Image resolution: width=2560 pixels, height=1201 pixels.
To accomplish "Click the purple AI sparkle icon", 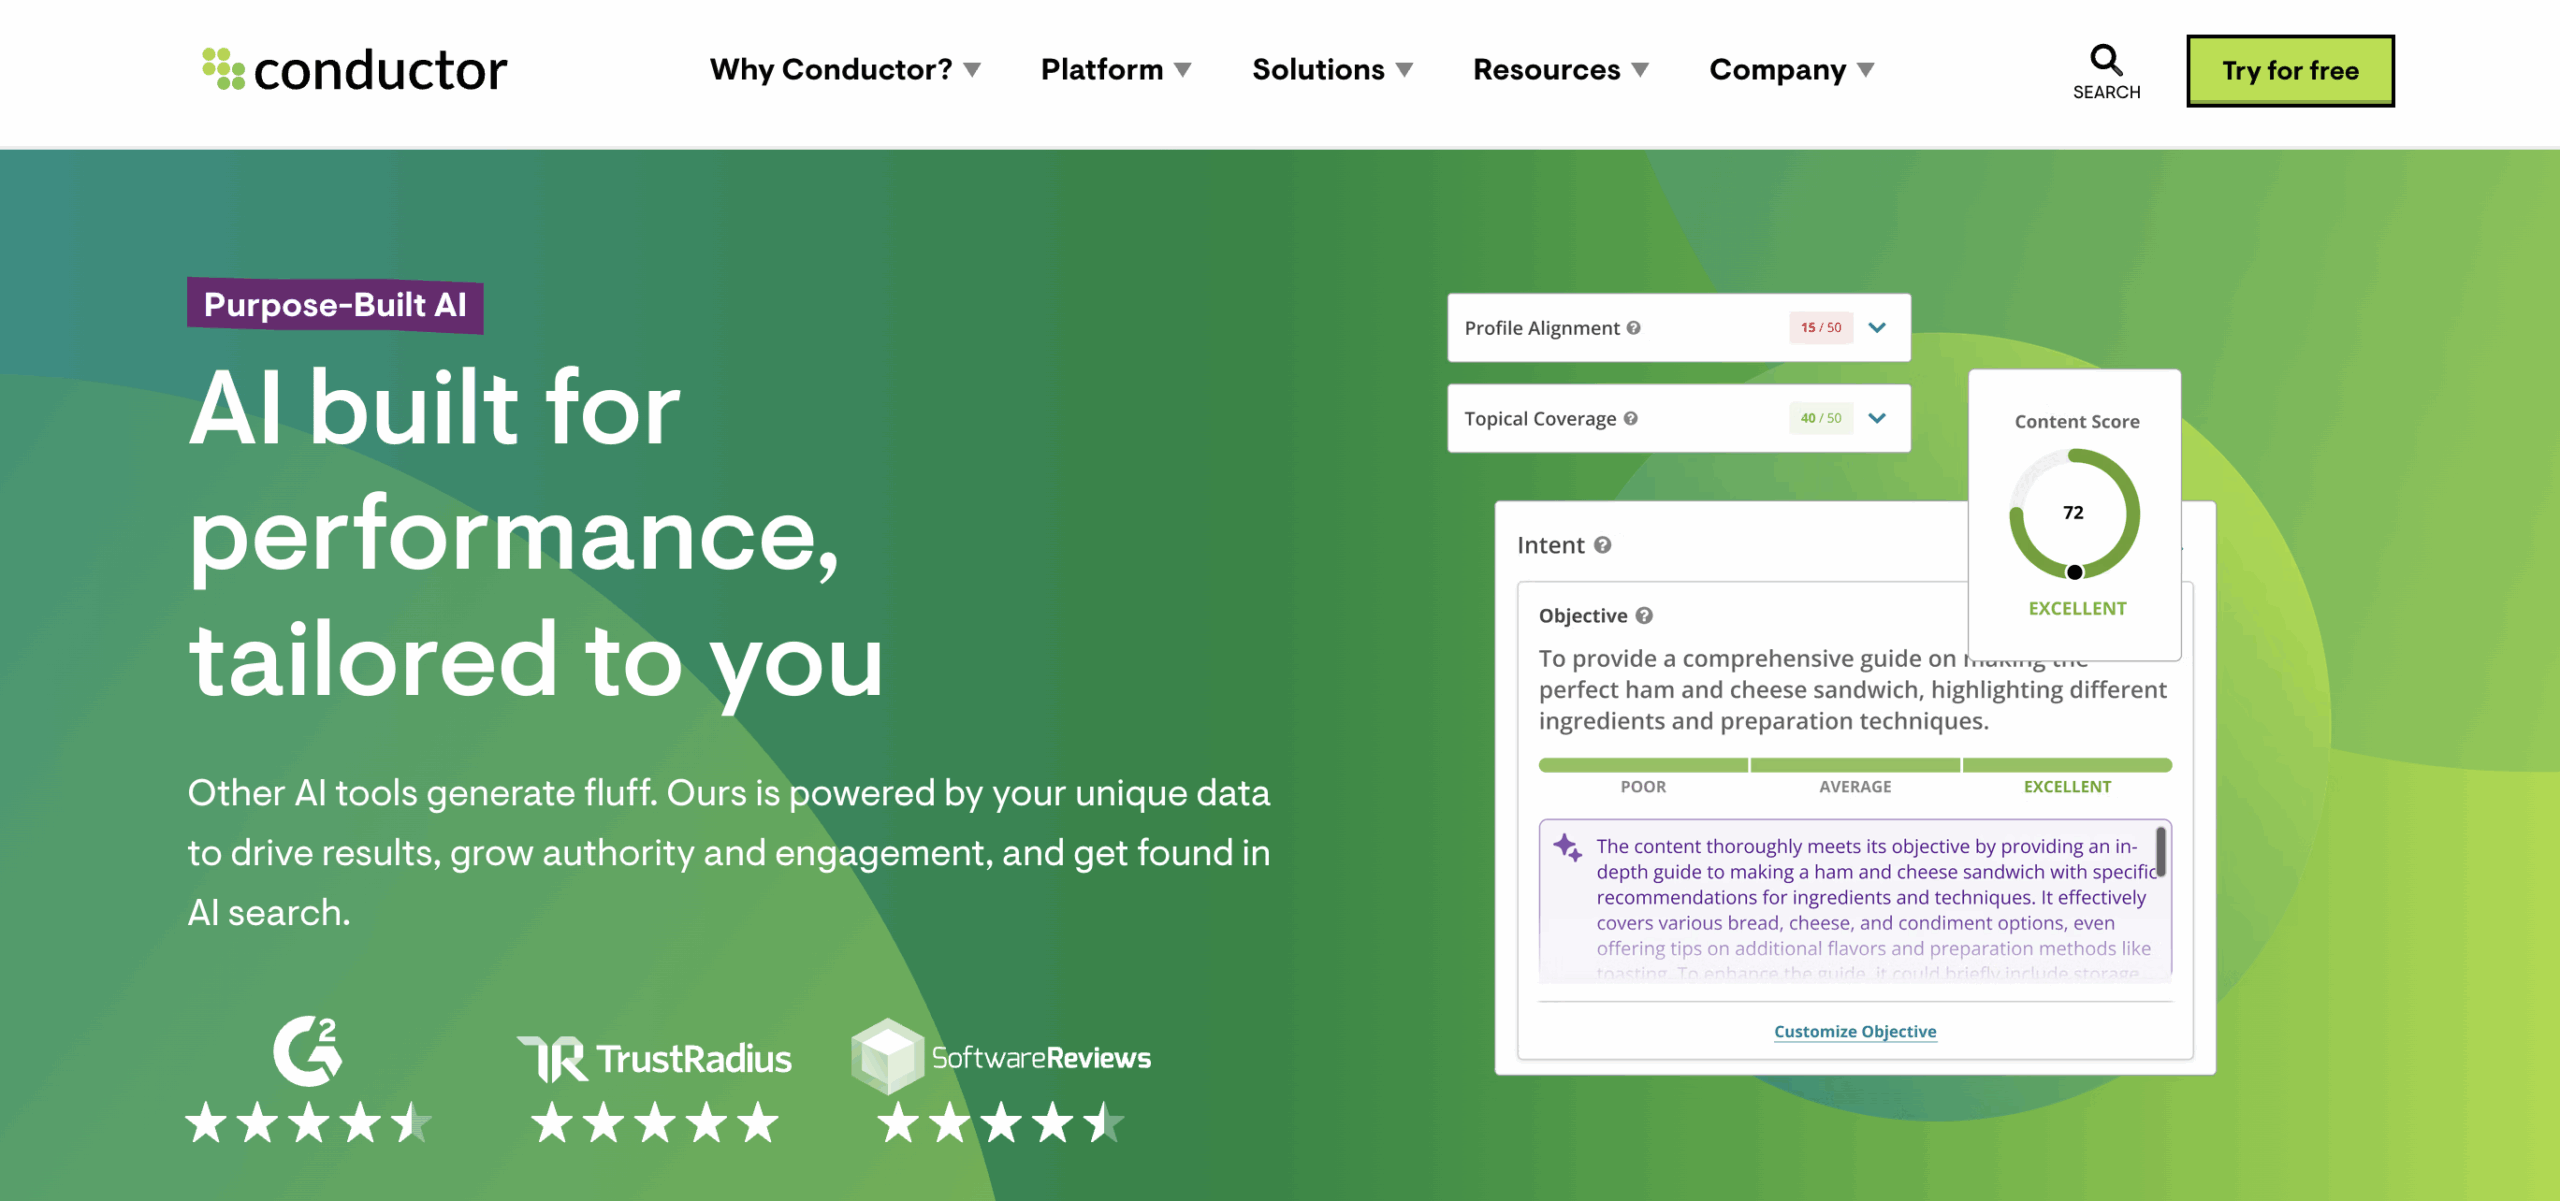I will click(x=1567, y=848).
